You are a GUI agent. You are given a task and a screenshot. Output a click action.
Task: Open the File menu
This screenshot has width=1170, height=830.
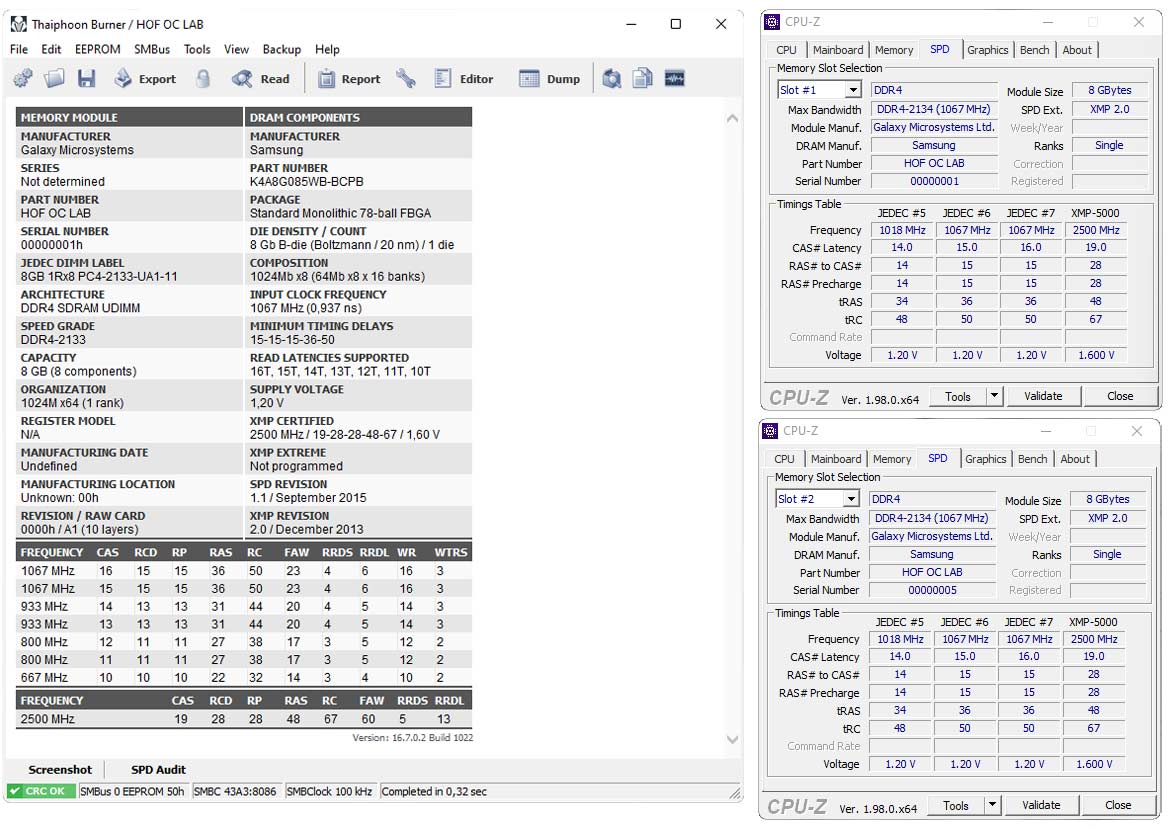[x=19, y=49]
